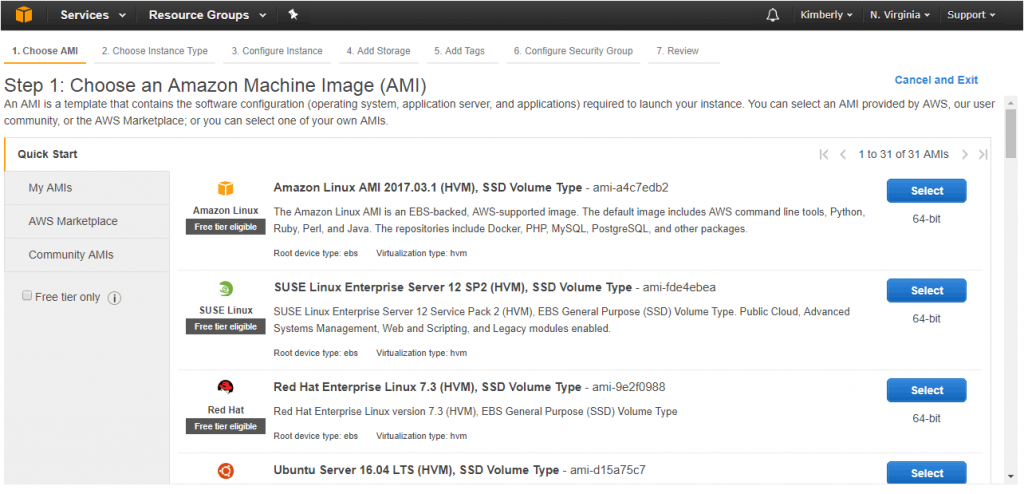Go to 4. Add Storage step

tap(378, 51)
